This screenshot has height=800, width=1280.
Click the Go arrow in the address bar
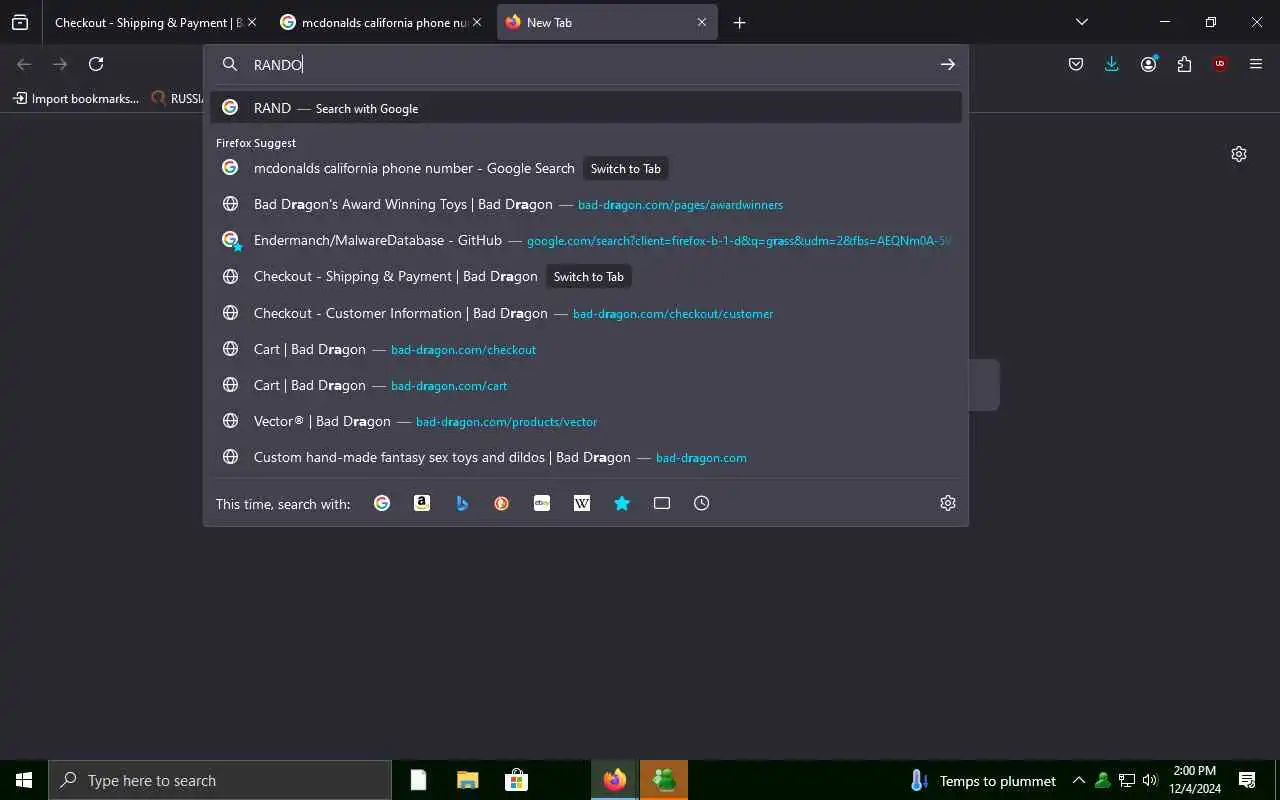pyautogui.click(x=947, y=64)
